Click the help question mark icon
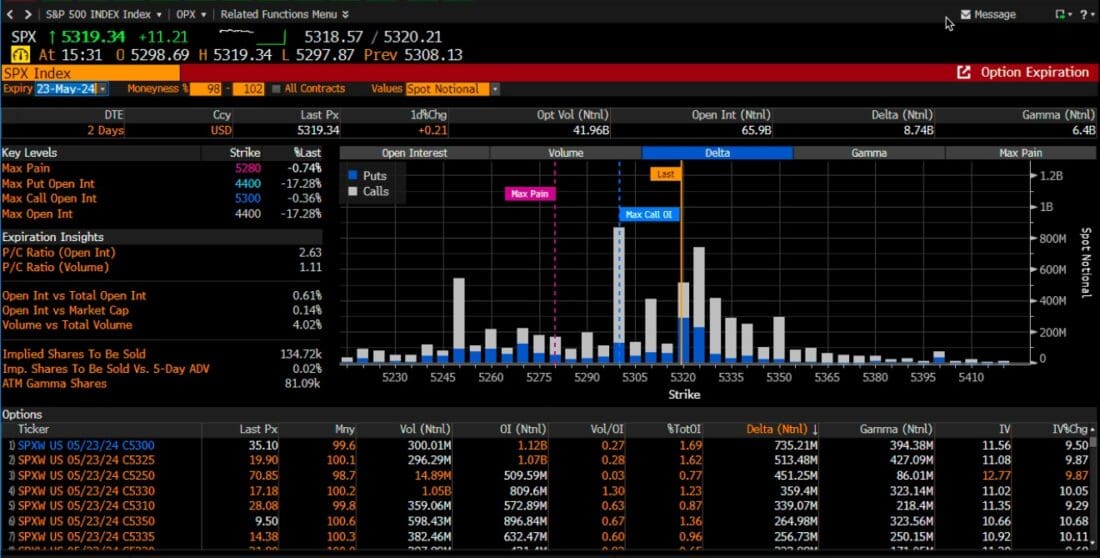 click(x=1083, y=15)
